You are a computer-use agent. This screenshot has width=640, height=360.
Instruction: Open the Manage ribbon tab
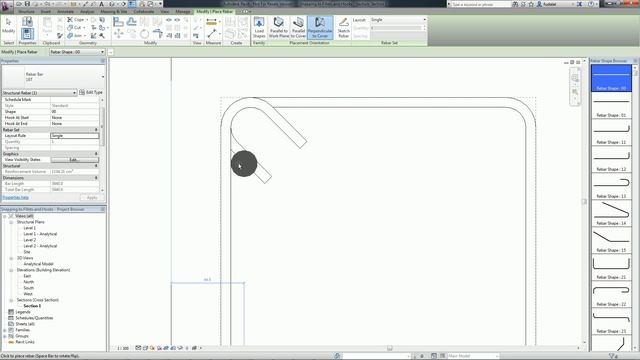183,12
